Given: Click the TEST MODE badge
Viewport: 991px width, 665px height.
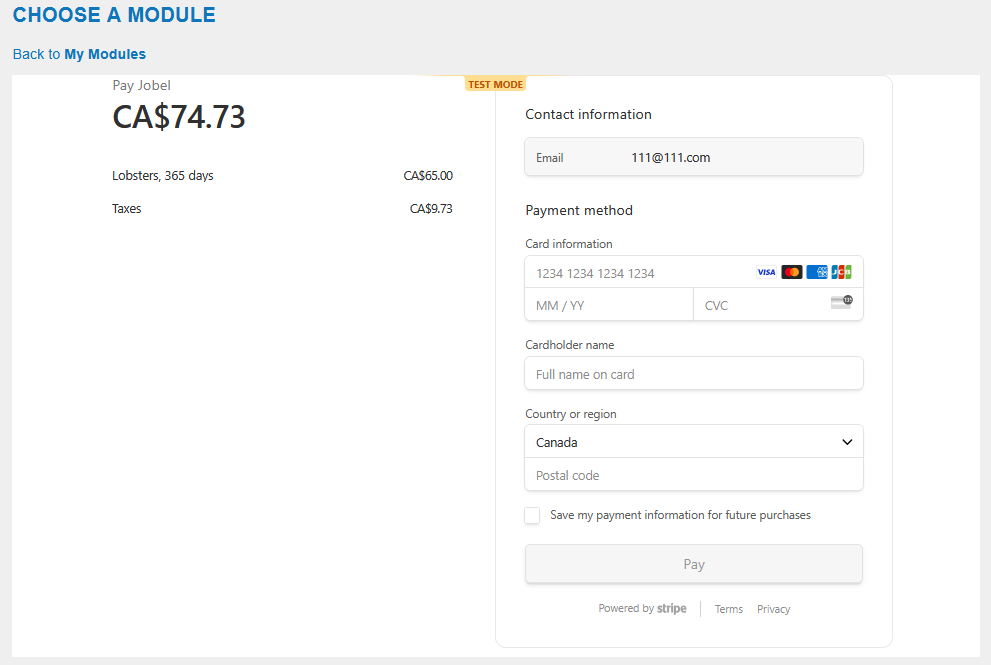Looking at the screenshot, I should (495, 84).
